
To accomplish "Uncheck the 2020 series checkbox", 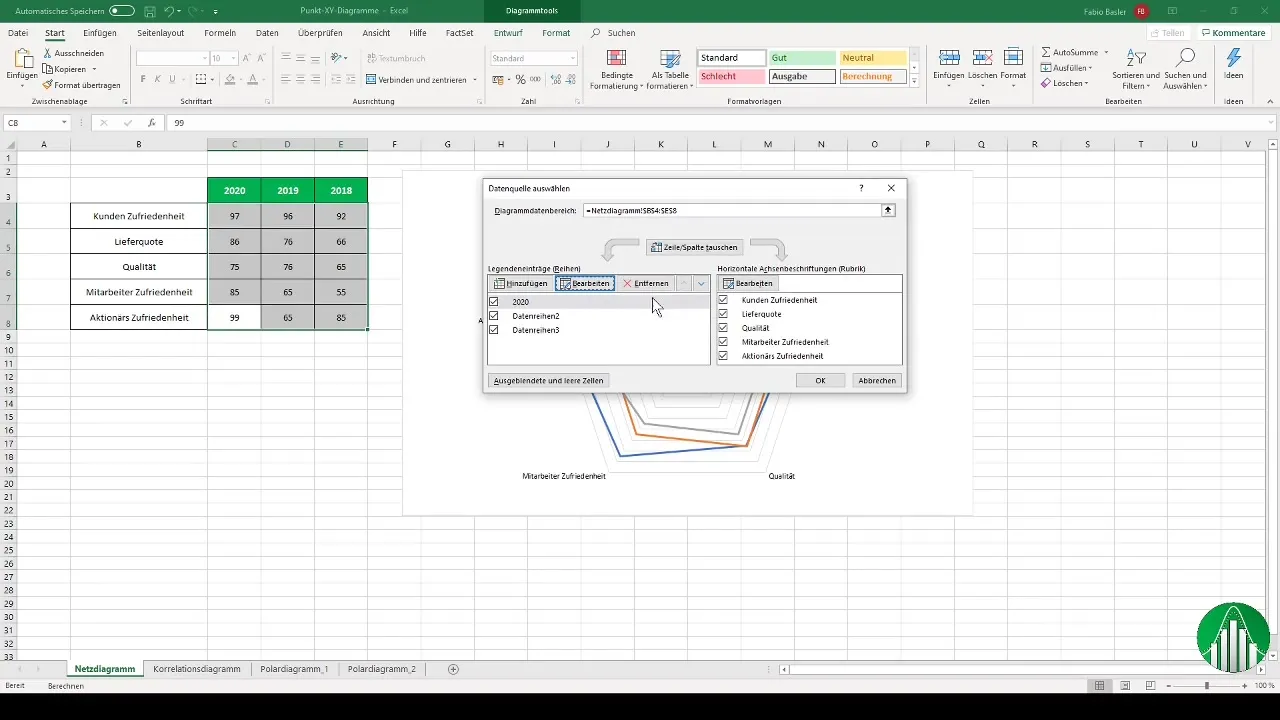I will coord(493,301).
